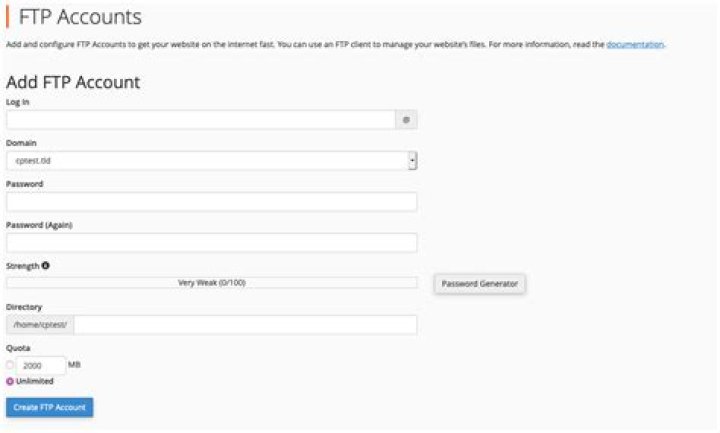Click the Domain dropdown arrow
This screenshot has height=433, width=720.
pos(412,161)
